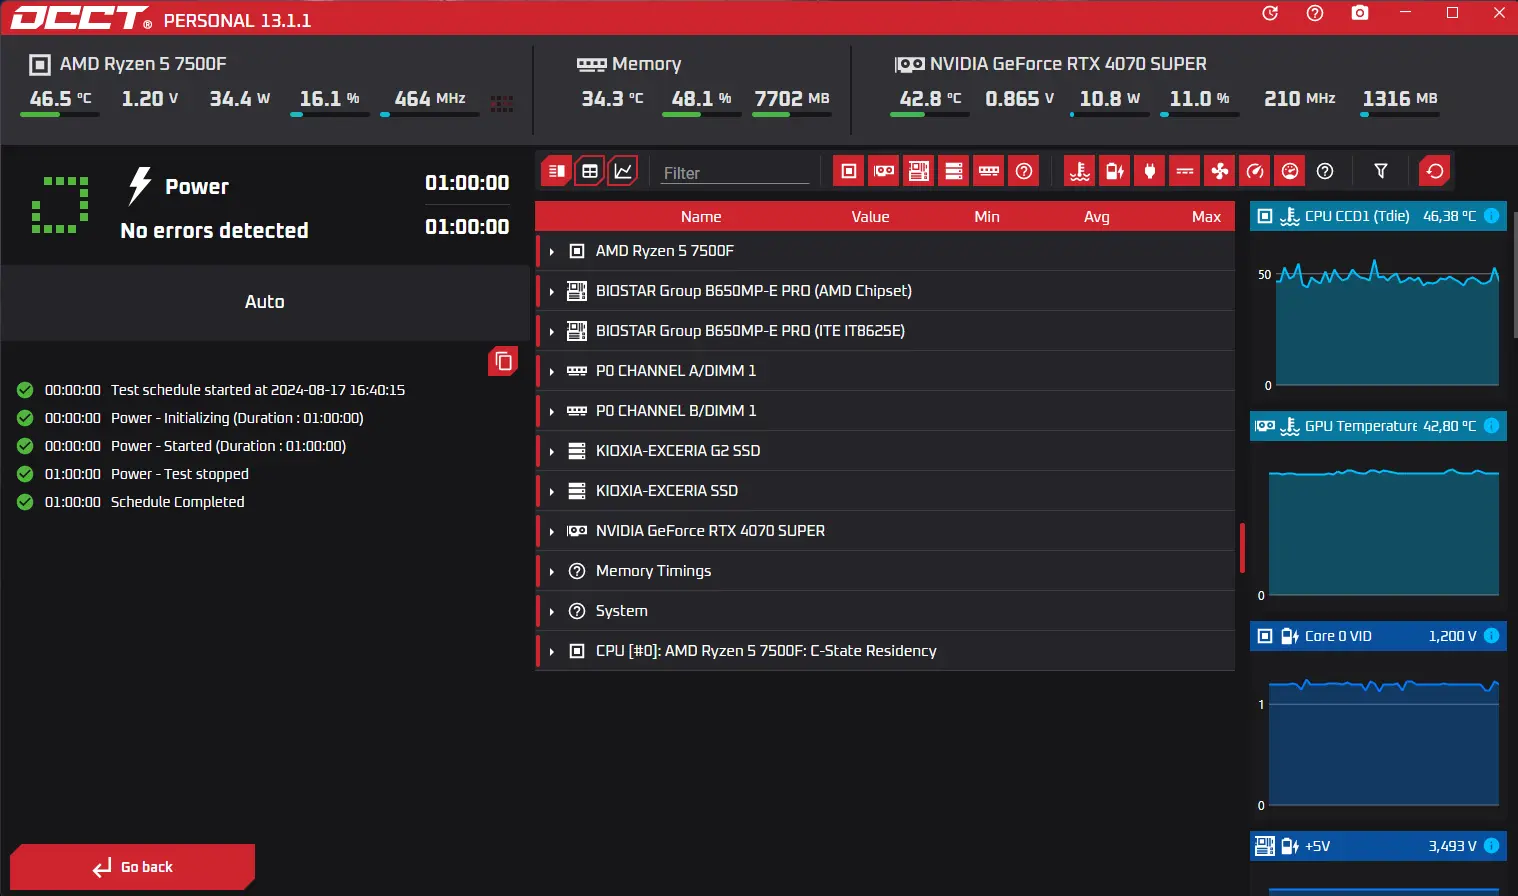This screenshot has height=896, width=1518.
Task: Click the GPU Temperature graph area
Action: [1383, 532]
